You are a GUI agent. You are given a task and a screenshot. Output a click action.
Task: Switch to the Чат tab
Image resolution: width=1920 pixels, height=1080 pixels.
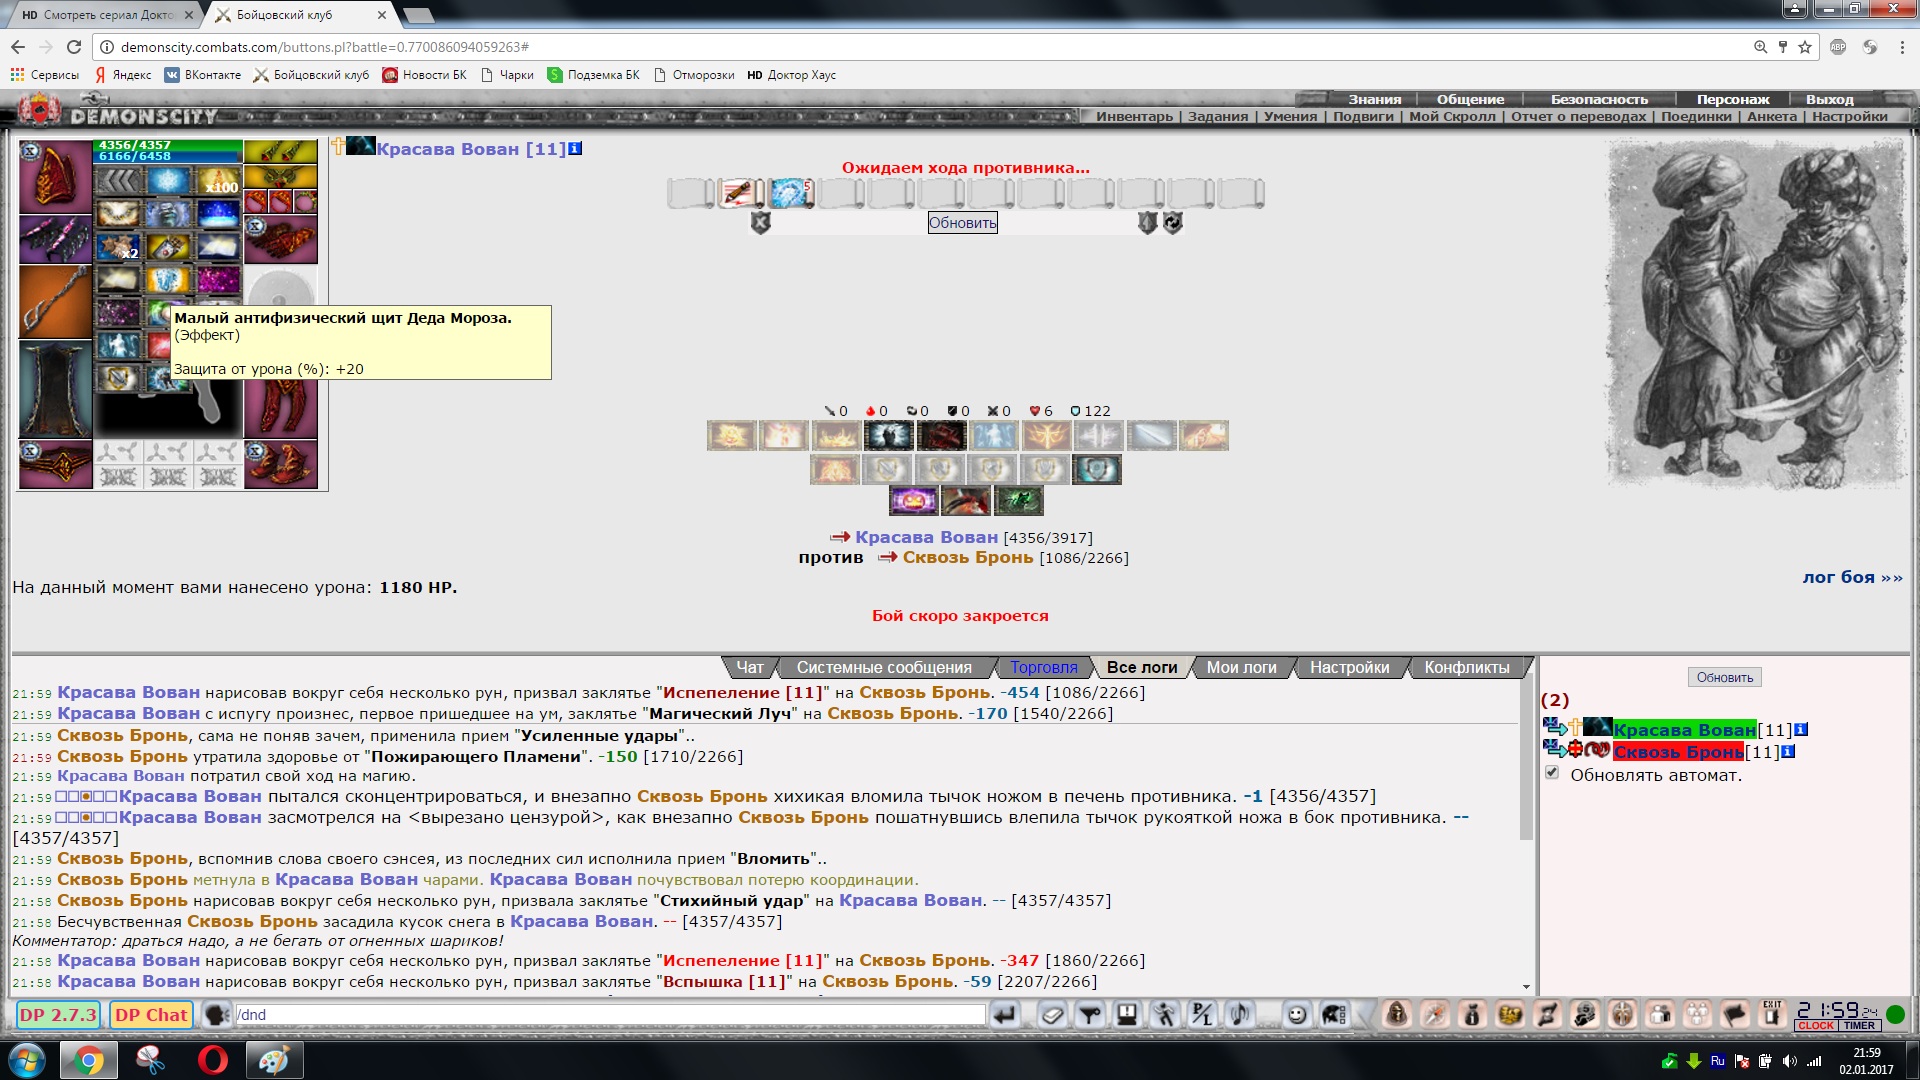[x=749, y=667]
